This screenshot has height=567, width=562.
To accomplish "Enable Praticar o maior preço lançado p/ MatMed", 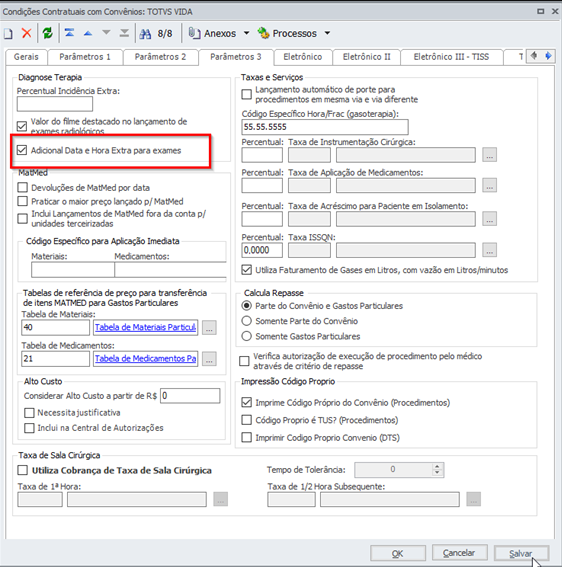I will (x=22, y=201).
